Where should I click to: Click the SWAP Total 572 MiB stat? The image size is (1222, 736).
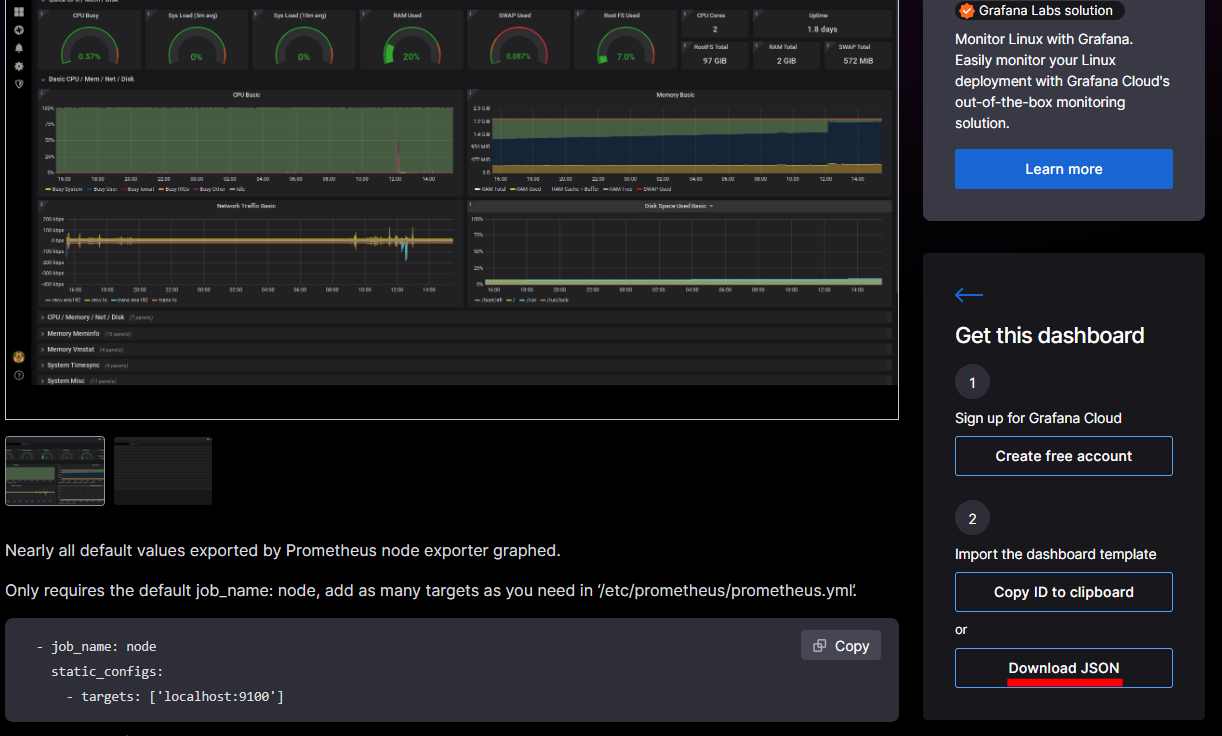(x=857, y=55)
